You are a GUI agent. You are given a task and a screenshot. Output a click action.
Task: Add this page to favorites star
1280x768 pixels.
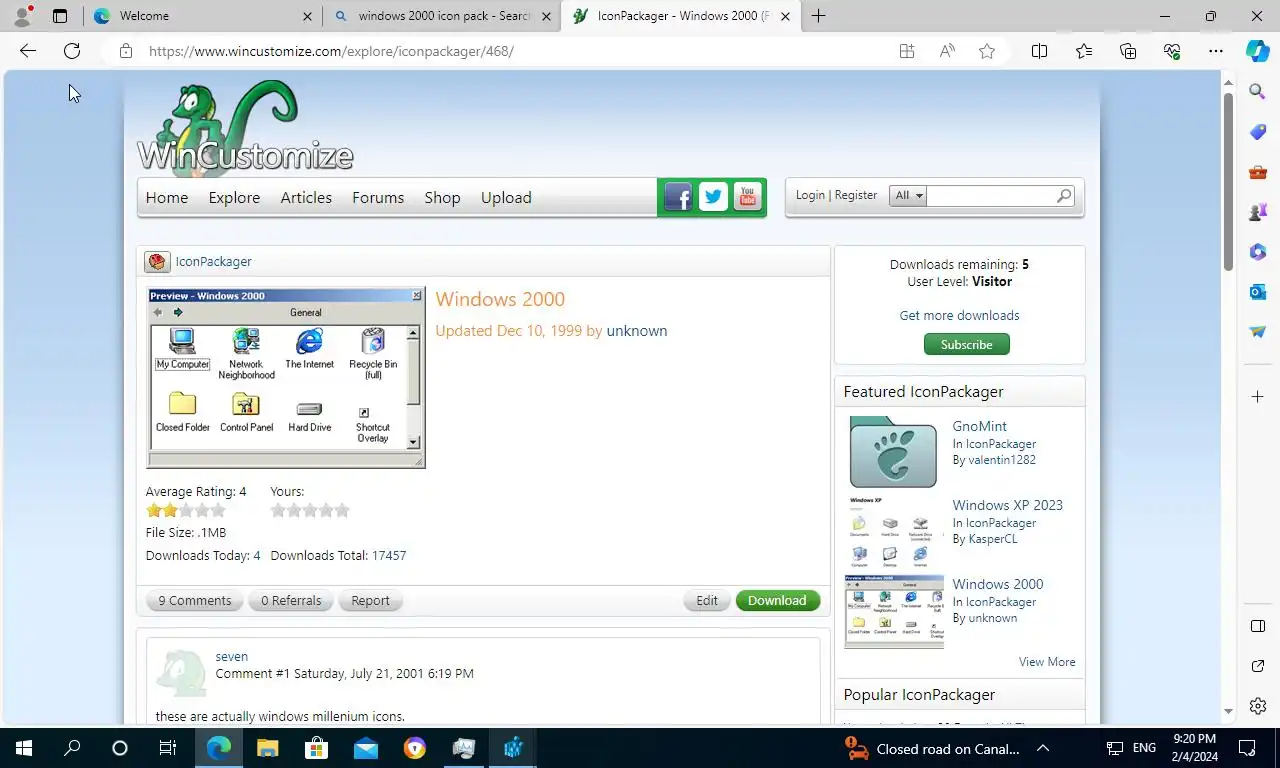coord(987,51)
